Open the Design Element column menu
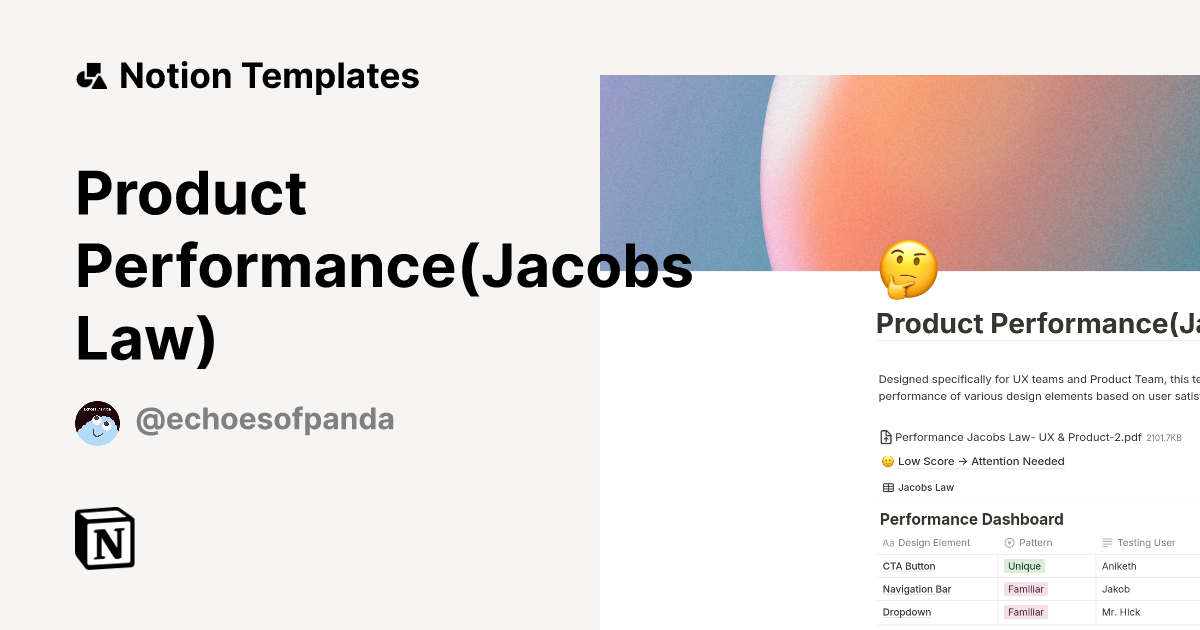The image size is (1200, 630). click(x=934, y=542)
